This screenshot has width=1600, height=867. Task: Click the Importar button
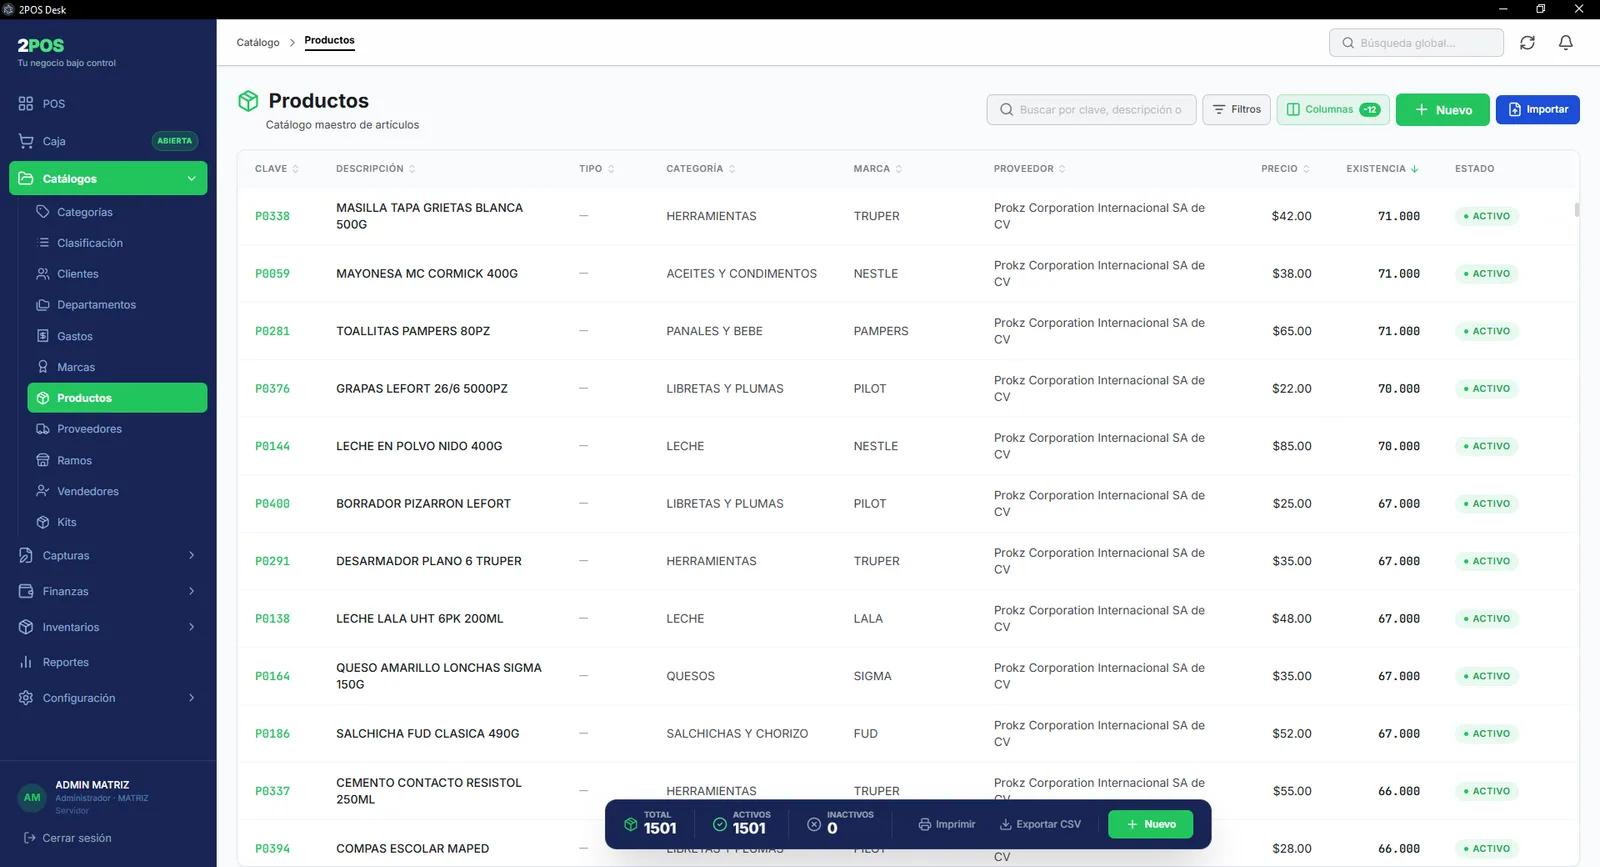(1537, 109)
